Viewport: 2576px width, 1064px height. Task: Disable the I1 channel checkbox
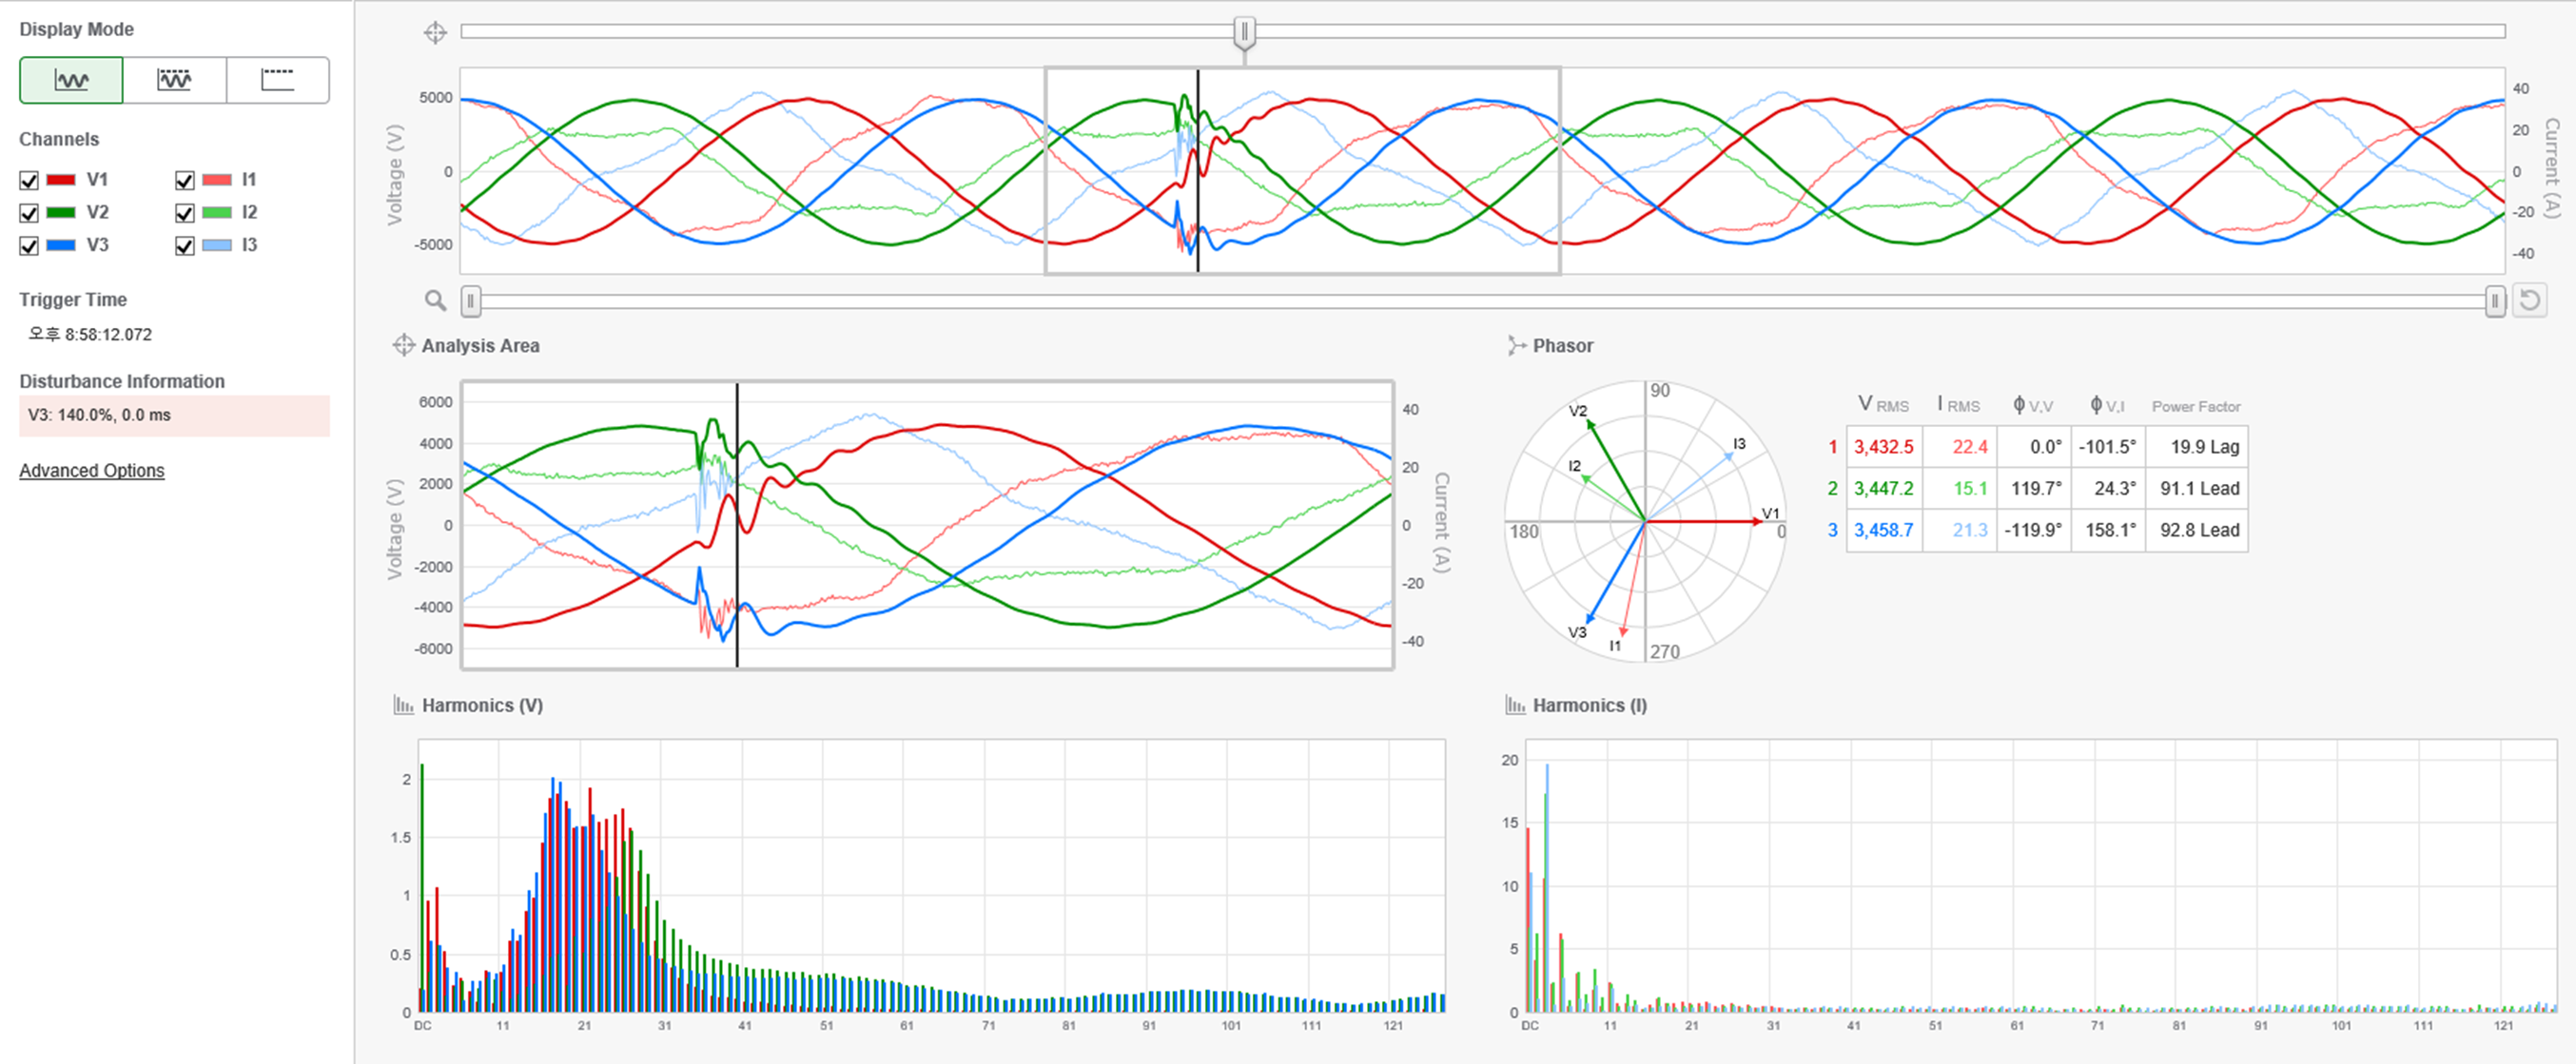(185, 181)
